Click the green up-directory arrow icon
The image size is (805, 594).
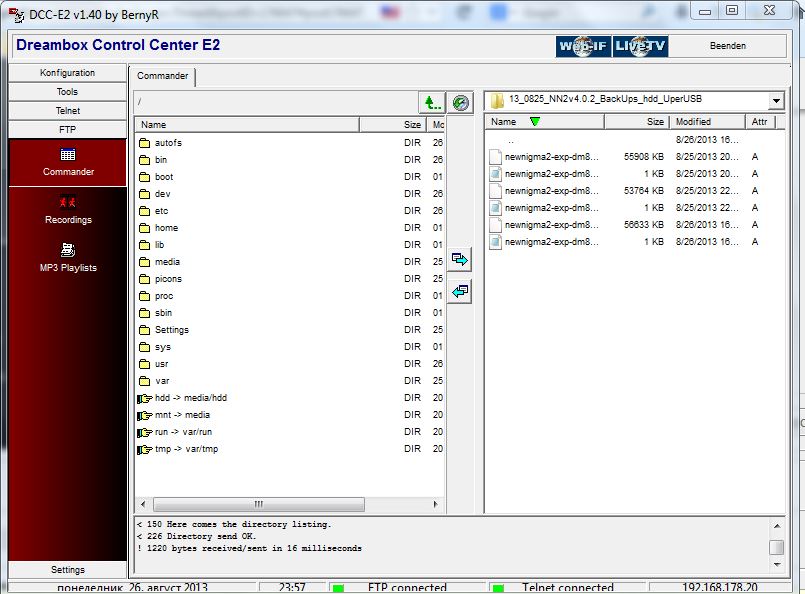(431, 102)
